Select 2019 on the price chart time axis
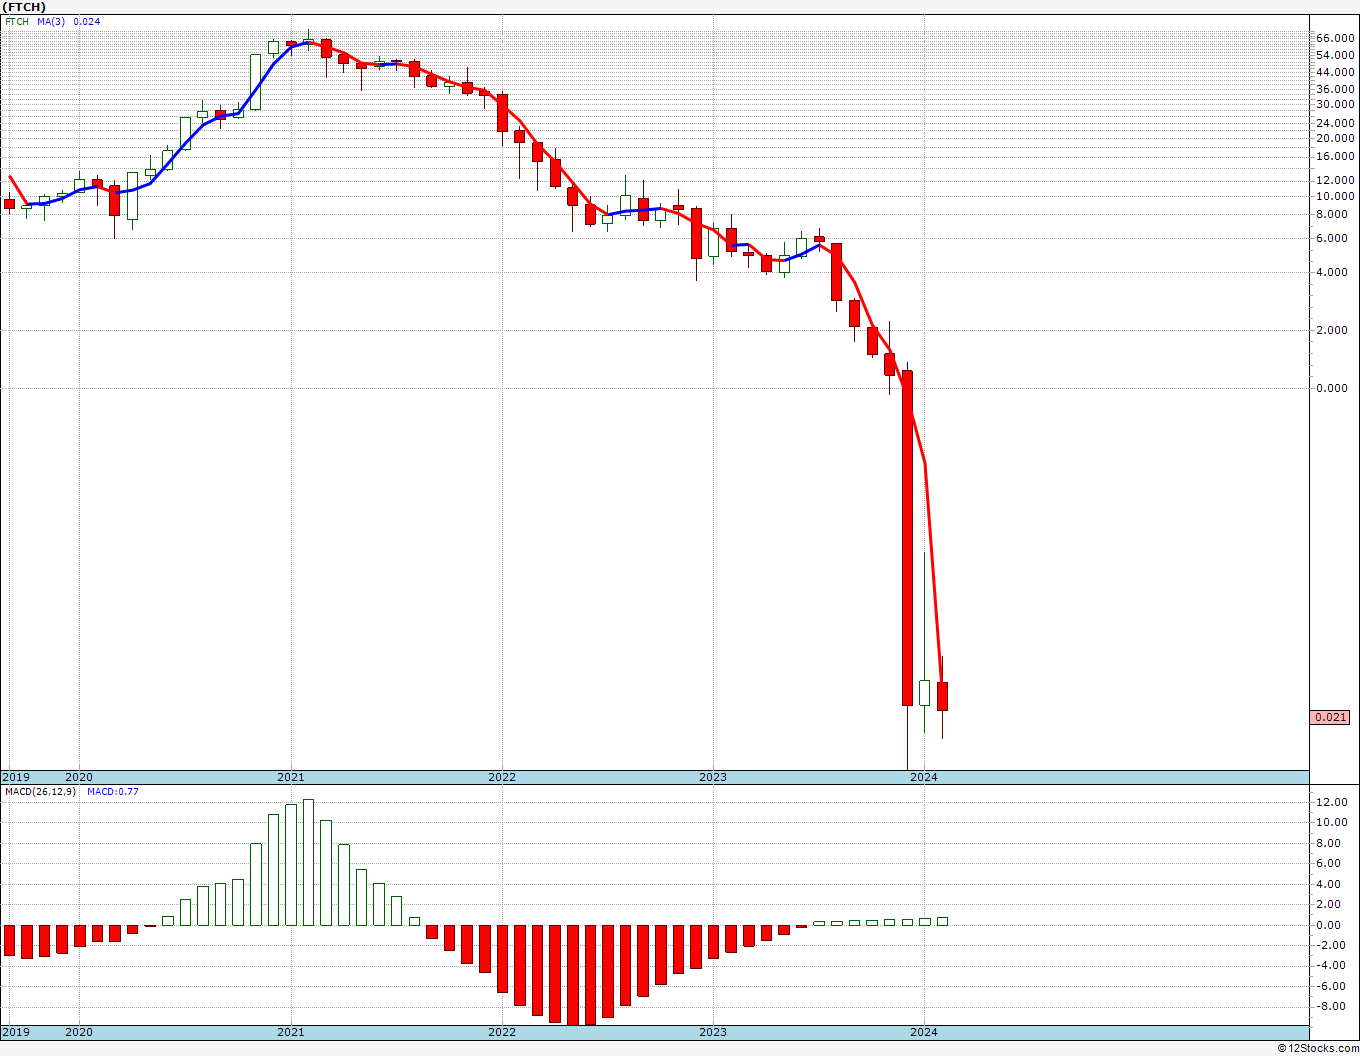This screenshot has width=1360, height=1056. pos(15,777)
